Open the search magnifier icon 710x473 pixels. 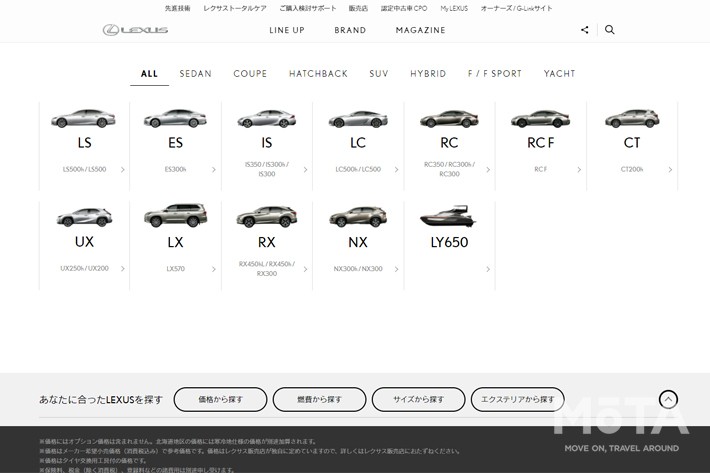click(609, 30)
